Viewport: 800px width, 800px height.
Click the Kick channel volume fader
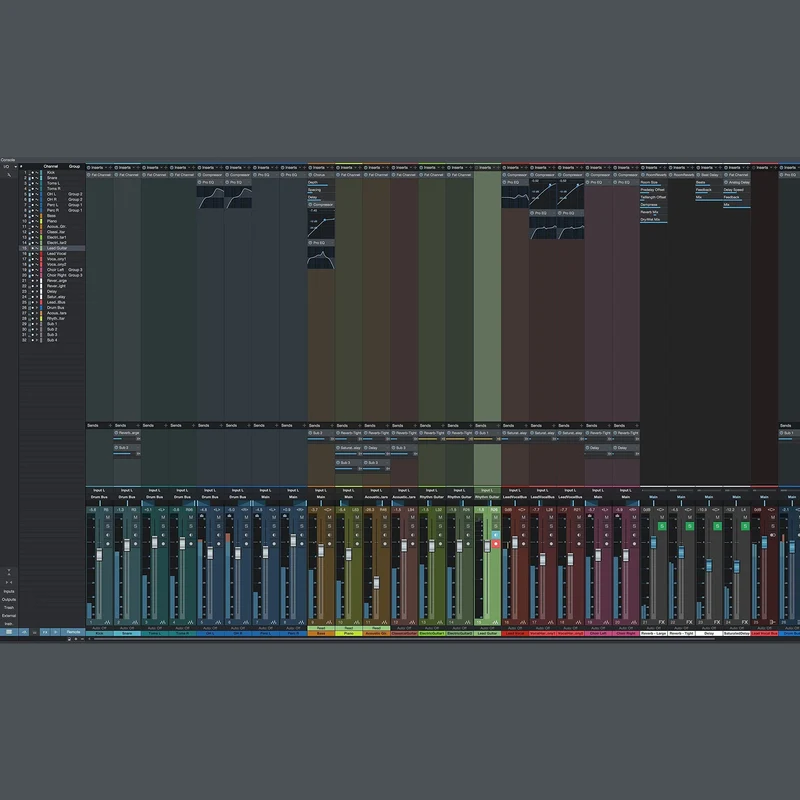point(99,554)
